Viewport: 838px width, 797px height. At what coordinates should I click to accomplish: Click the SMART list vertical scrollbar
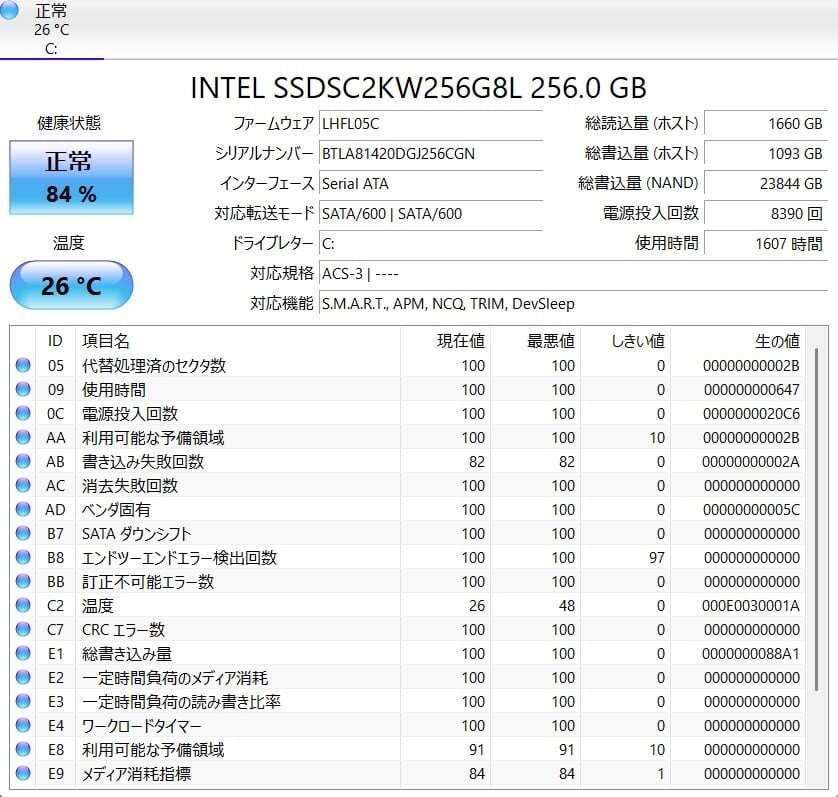[816, 520]
